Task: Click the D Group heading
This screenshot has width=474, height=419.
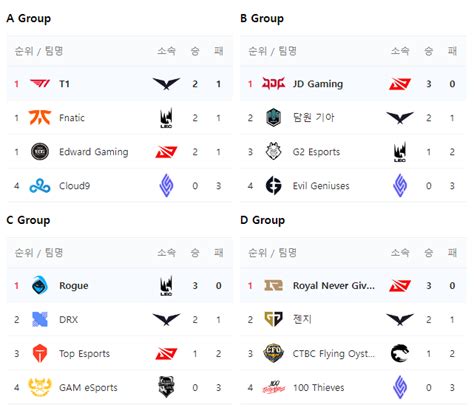Action: (263, 220)
